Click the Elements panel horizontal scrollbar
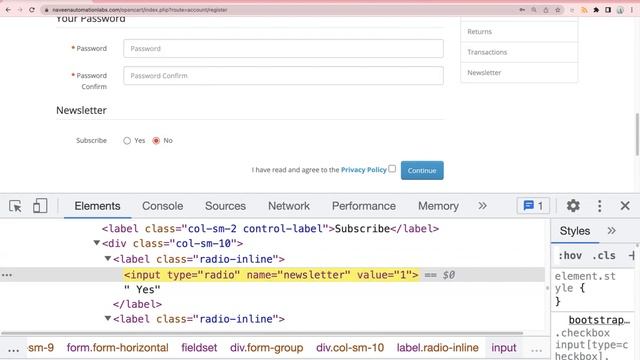The width and height of the screenshot is (640, 360). click(262, 333)
